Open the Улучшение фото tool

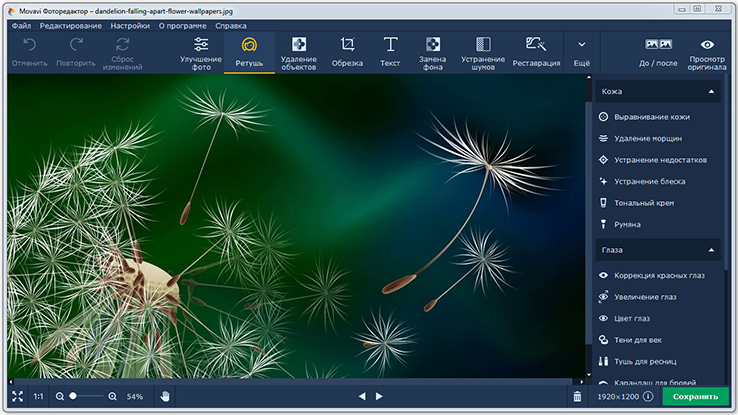pos(201,52)
